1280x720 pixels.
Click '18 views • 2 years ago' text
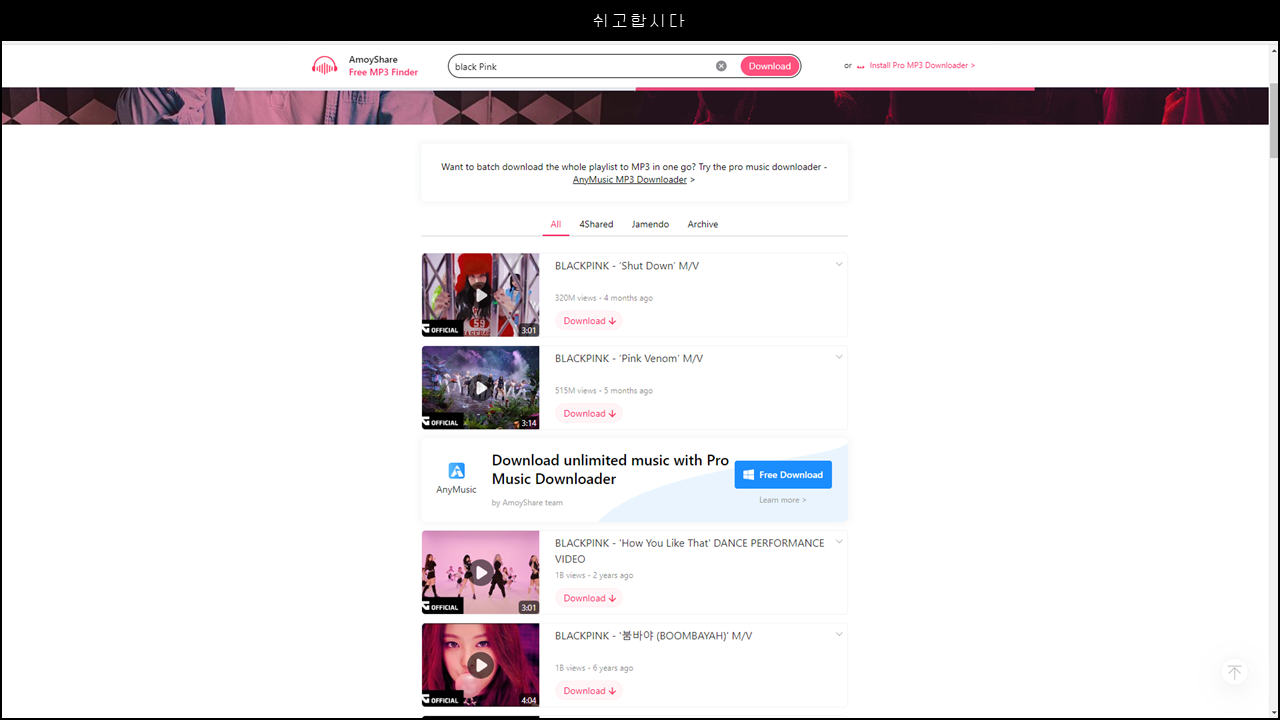click(x=594, y=576)
